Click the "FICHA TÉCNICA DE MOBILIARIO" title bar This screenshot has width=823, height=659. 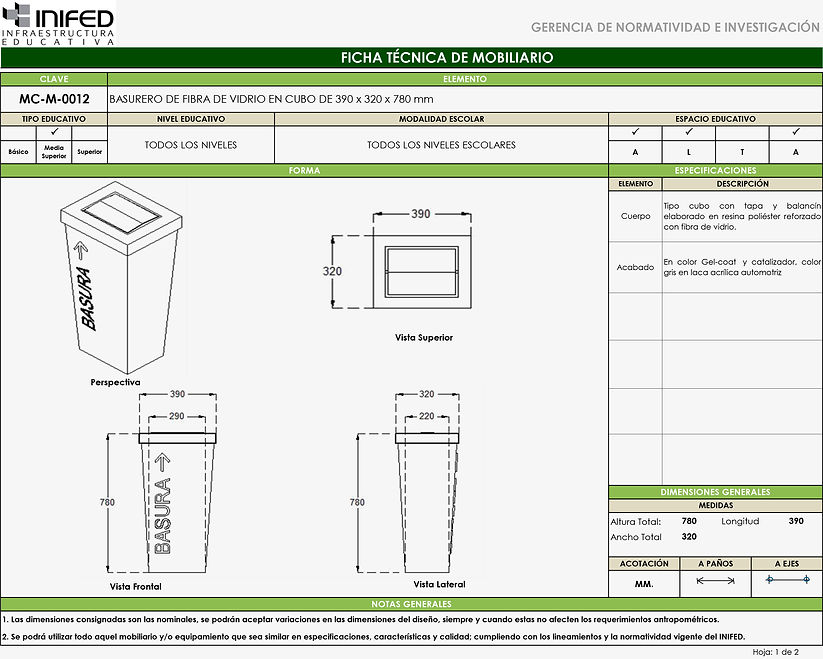[412, 57]
